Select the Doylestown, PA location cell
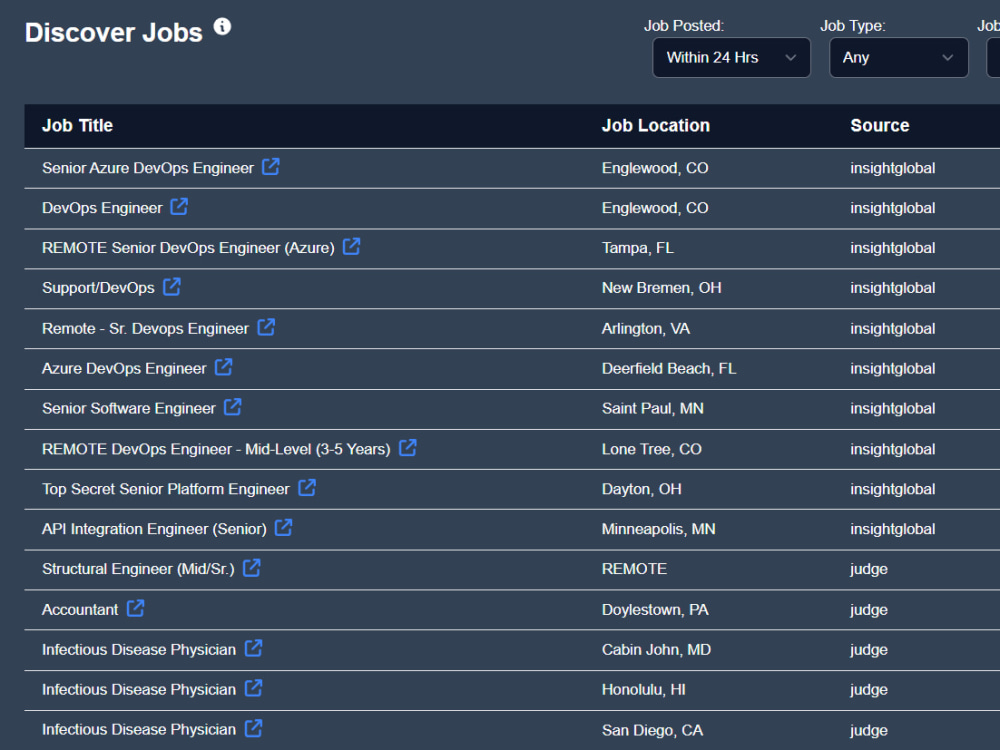 [655, 610]
